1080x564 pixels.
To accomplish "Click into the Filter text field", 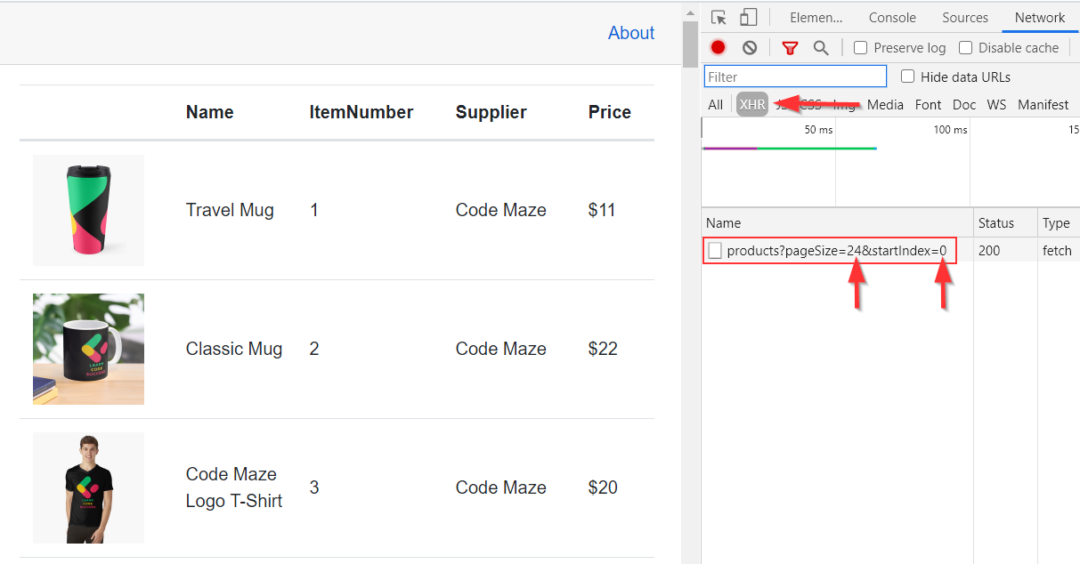I will 795,77.
